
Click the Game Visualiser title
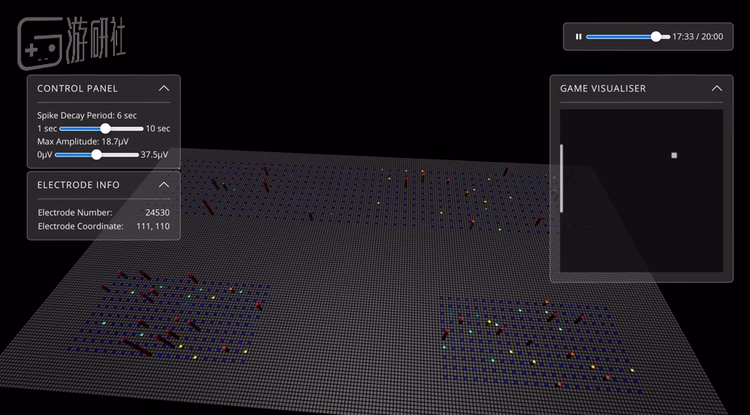(602, 89)
